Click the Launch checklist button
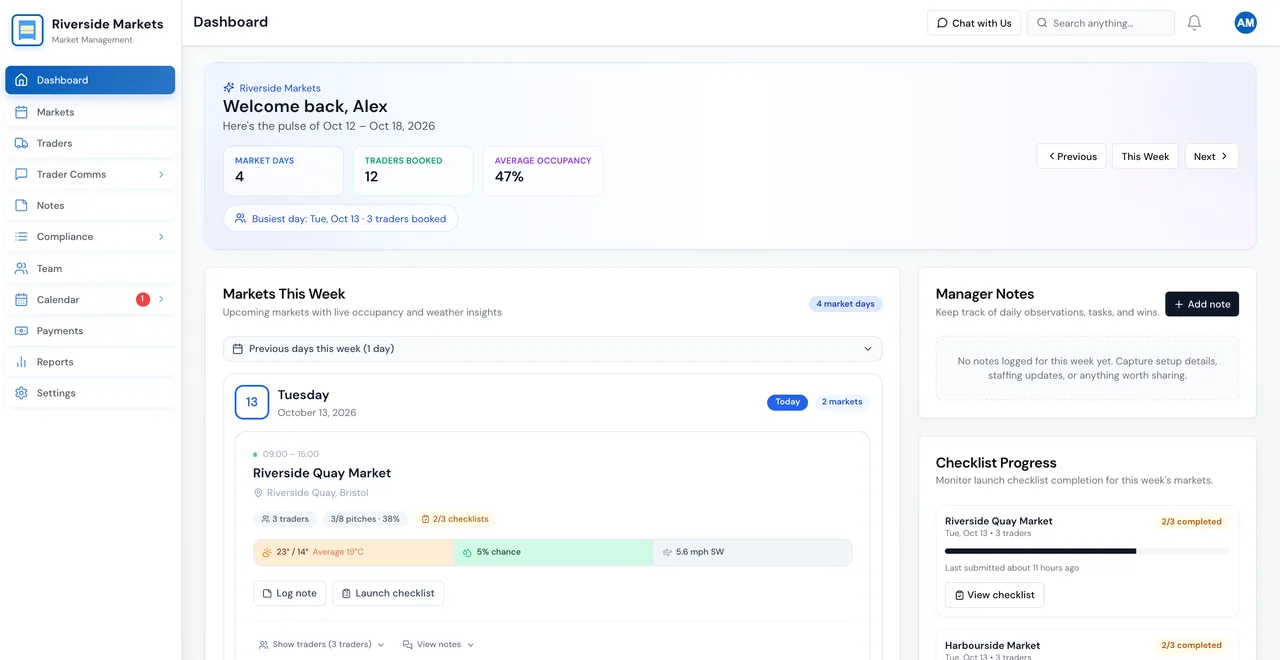This screenshot has height=660, width=1280. pyautogui.click(x=388, y=593)
